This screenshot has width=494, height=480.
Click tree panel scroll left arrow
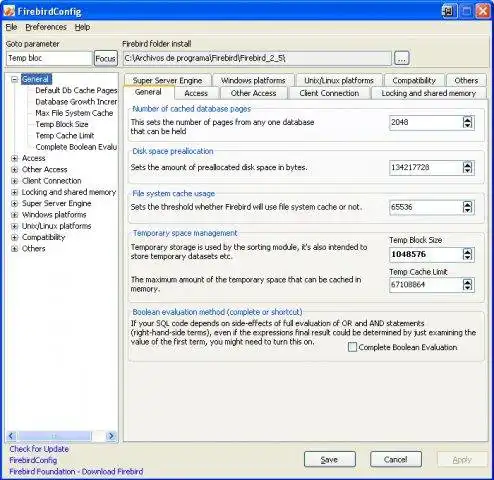point(12,436)
